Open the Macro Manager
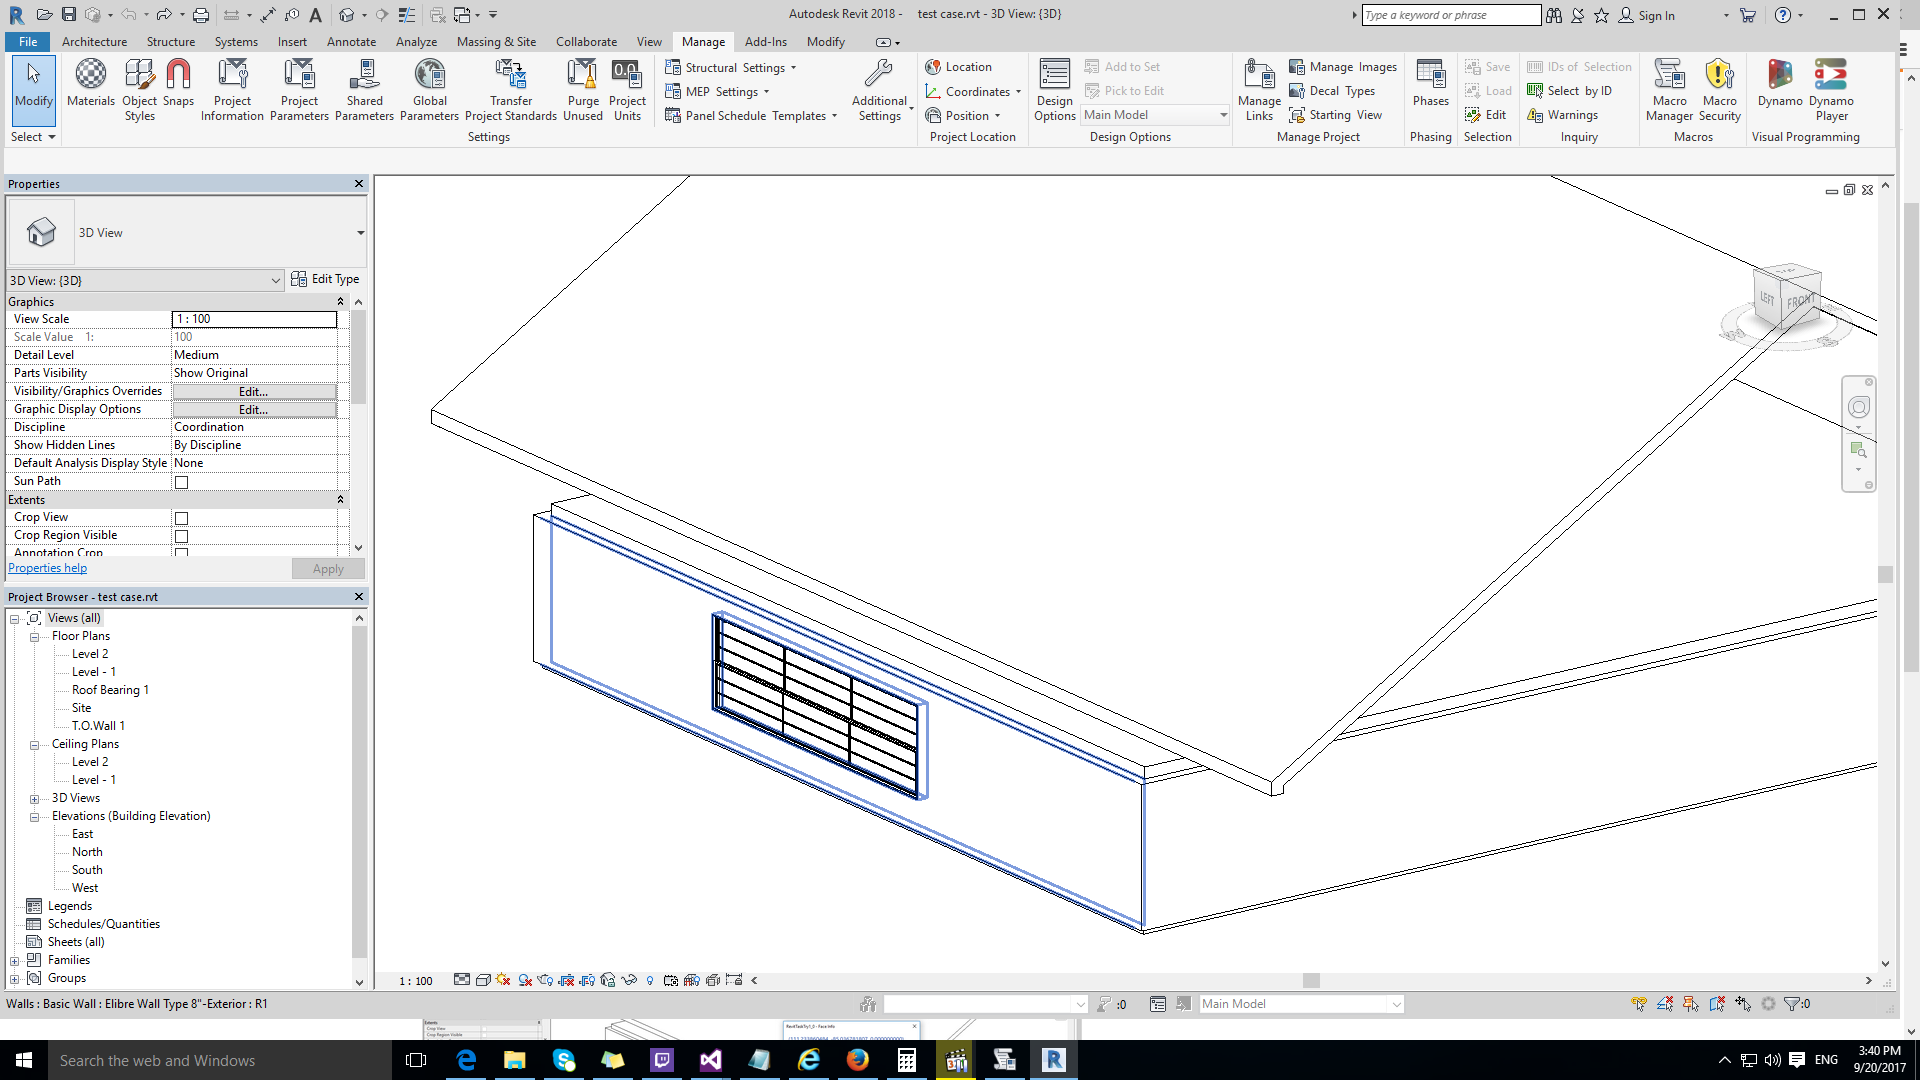This screenshot has width=1920, height=1080. (x=1669, y=90)
